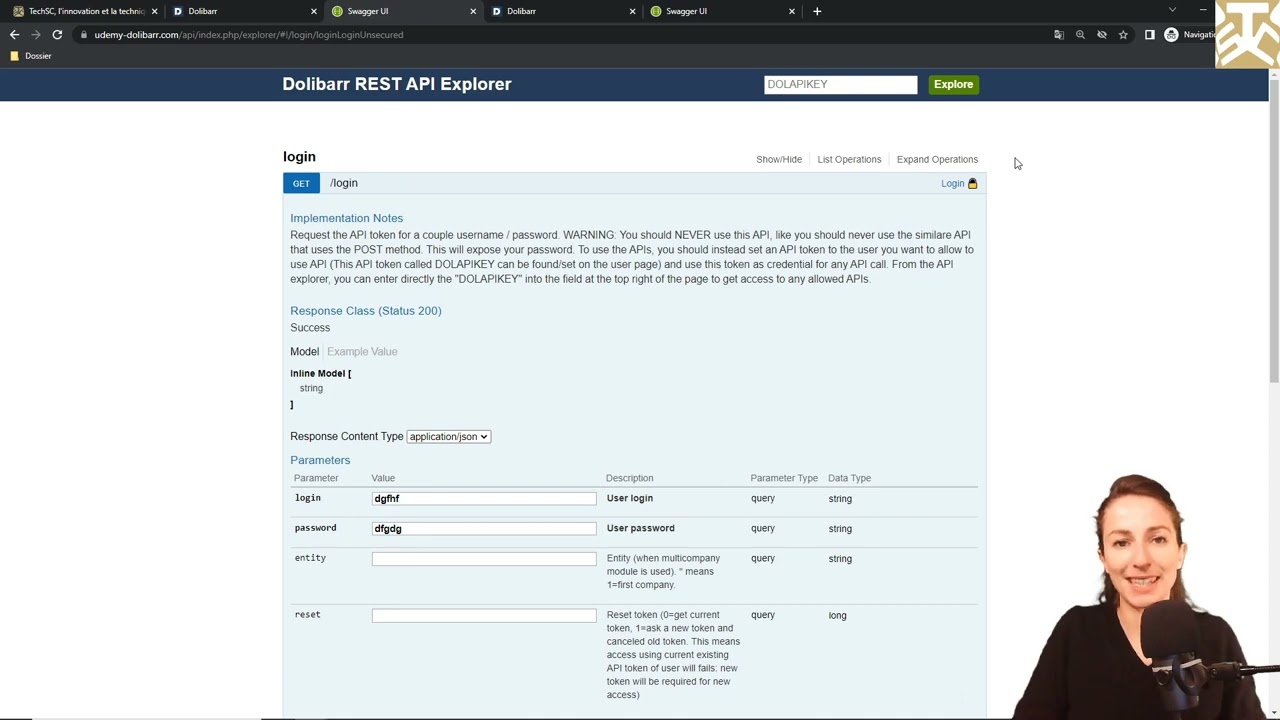Screen dimensions: 1280x720
Task: Click the reset parameter value field
Action: click(484, 615)
